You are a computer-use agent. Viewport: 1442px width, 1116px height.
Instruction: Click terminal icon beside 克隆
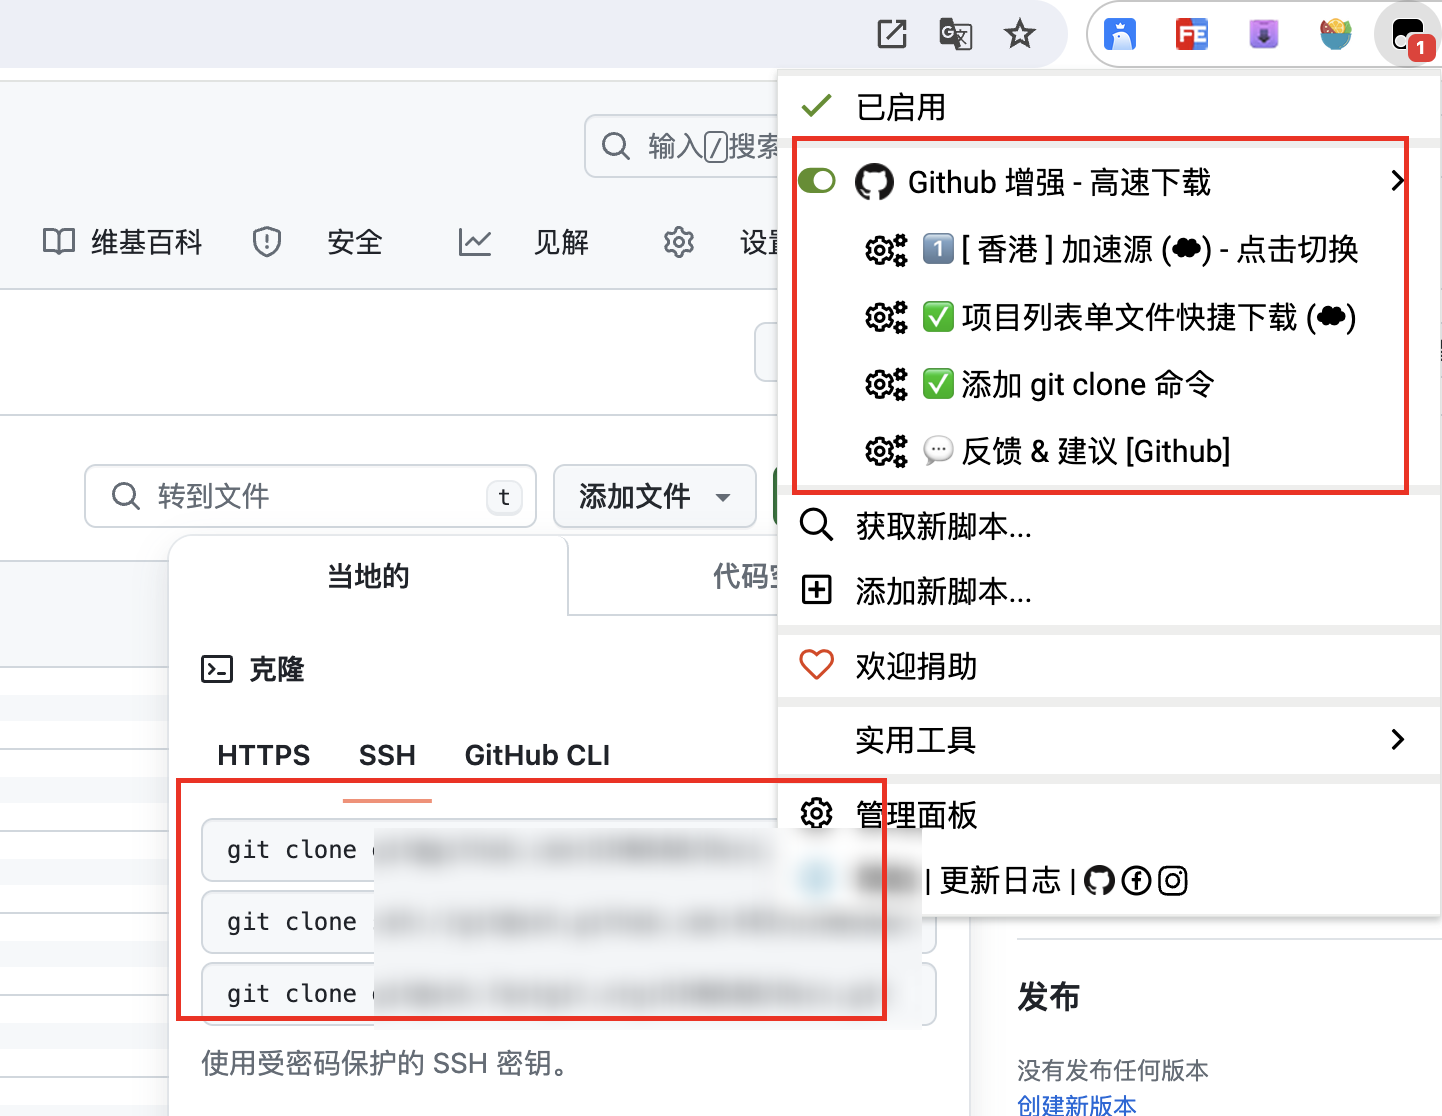tap(217, 669)
